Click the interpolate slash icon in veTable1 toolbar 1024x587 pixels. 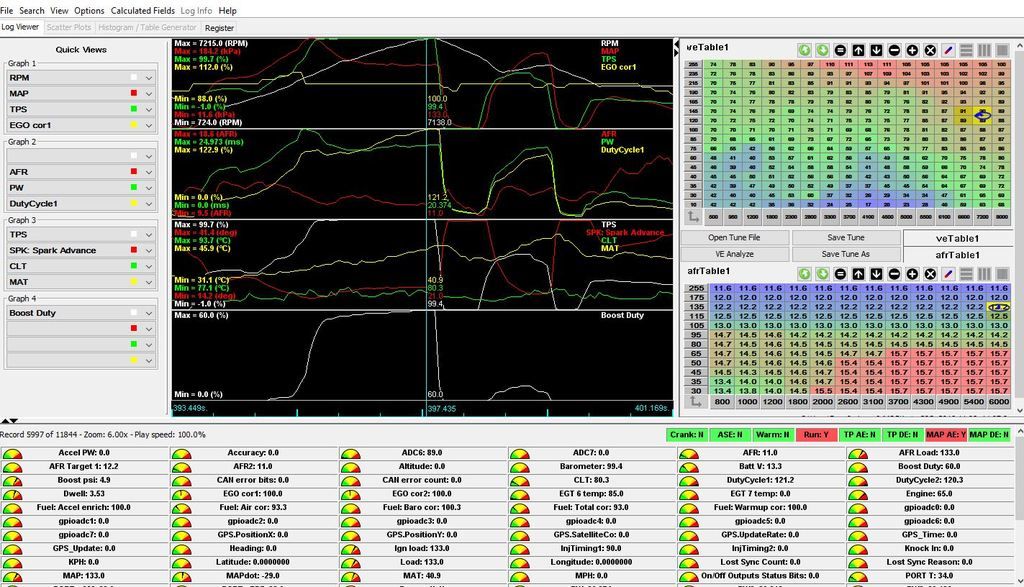[948, 50]
